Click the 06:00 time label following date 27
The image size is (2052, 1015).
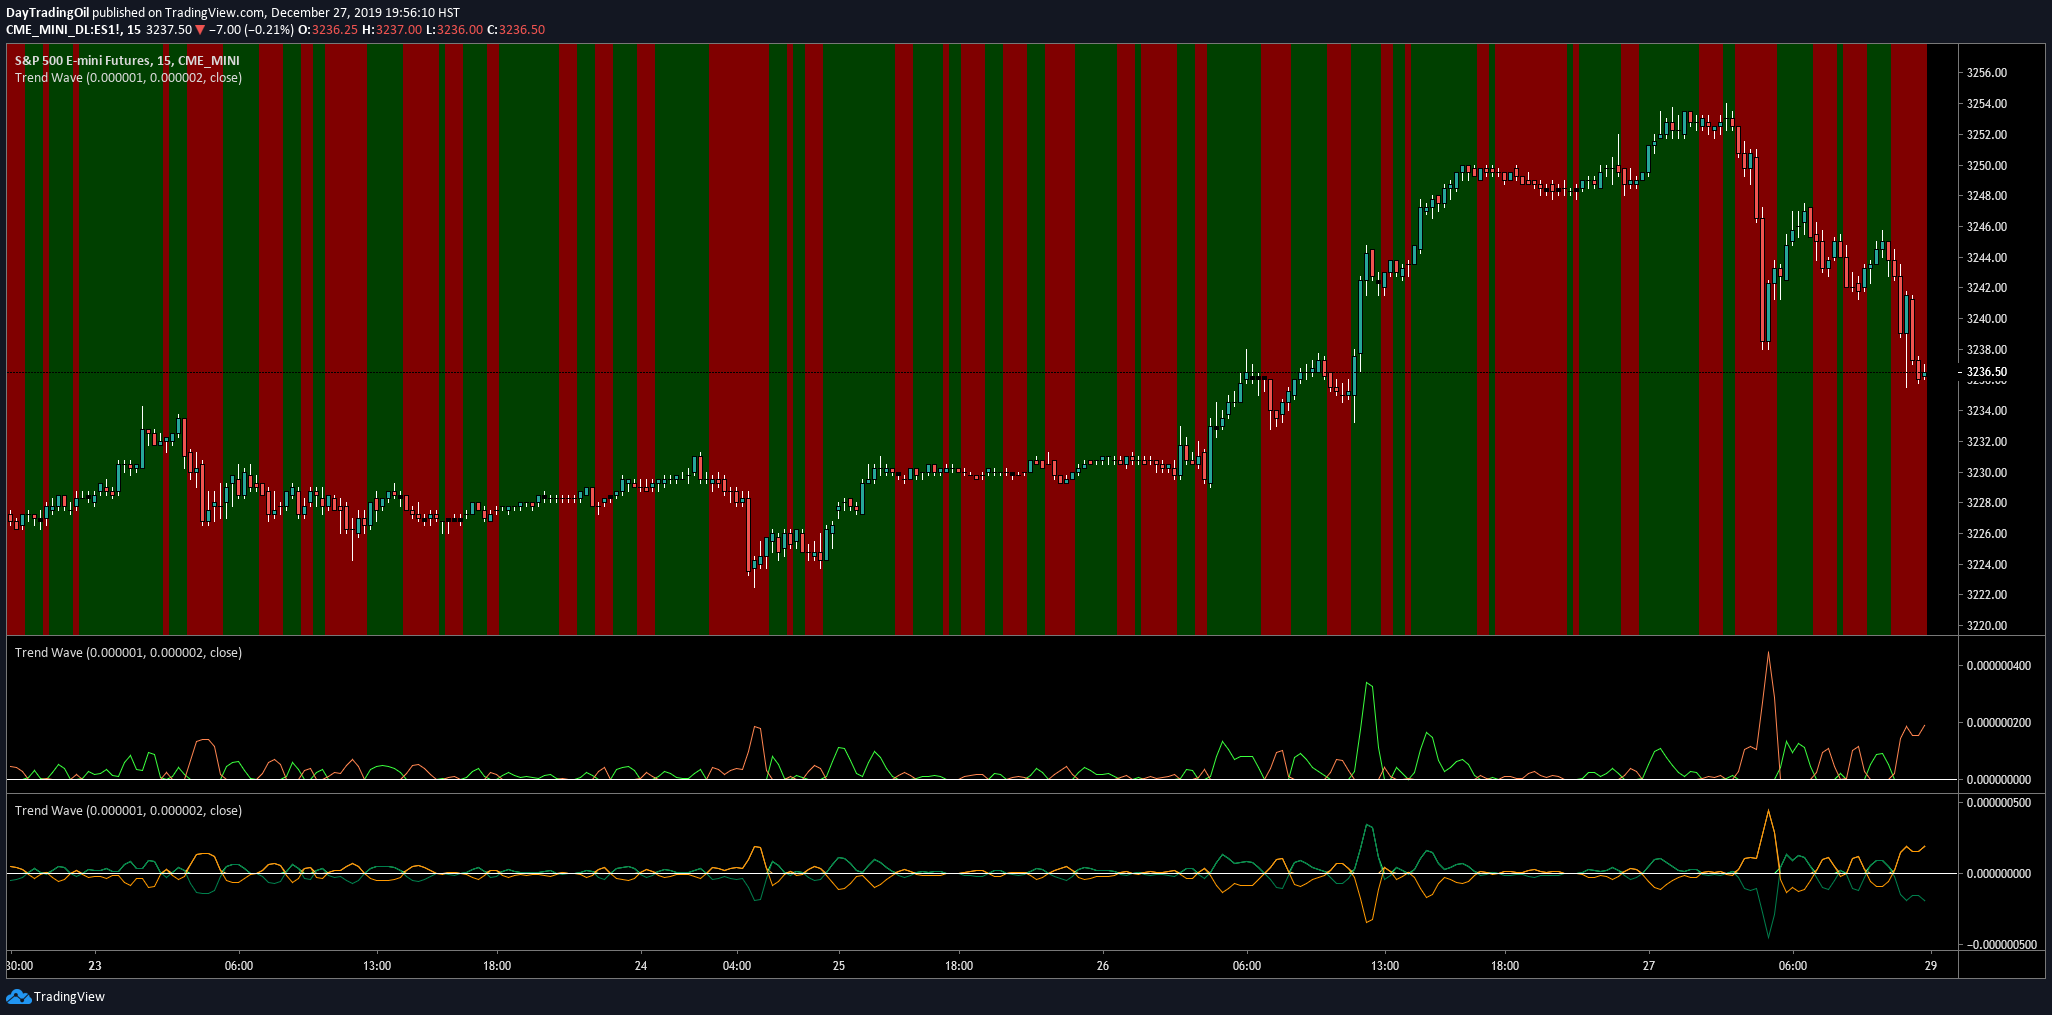pyautogui.click(x=1793, y=966)
